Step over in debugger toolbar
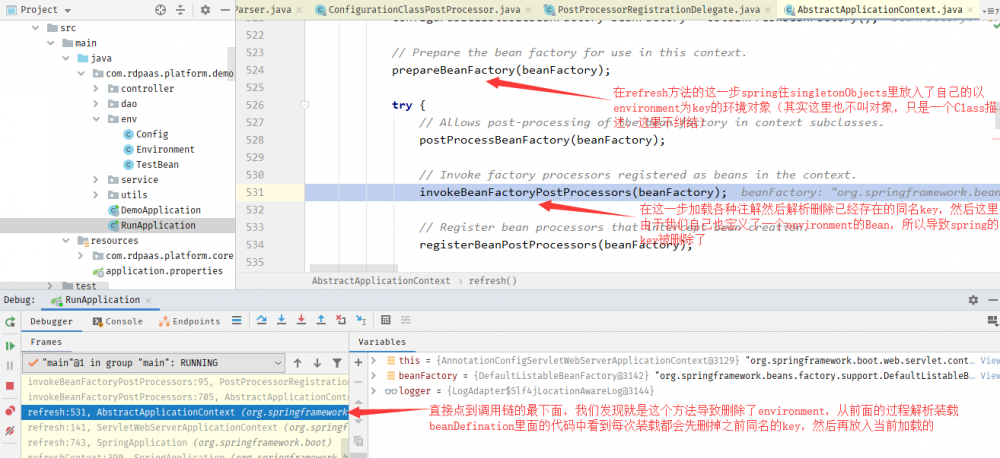This screenshot has height=458, width=1000. click(261, 320)
